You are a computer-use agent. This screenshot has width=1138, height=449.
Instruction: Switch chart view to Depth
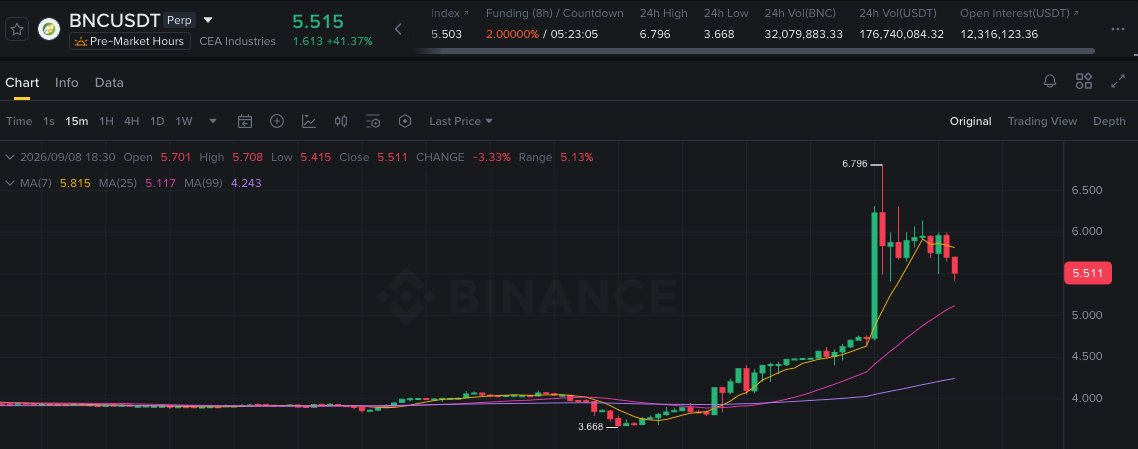[x=1109, y=121]
